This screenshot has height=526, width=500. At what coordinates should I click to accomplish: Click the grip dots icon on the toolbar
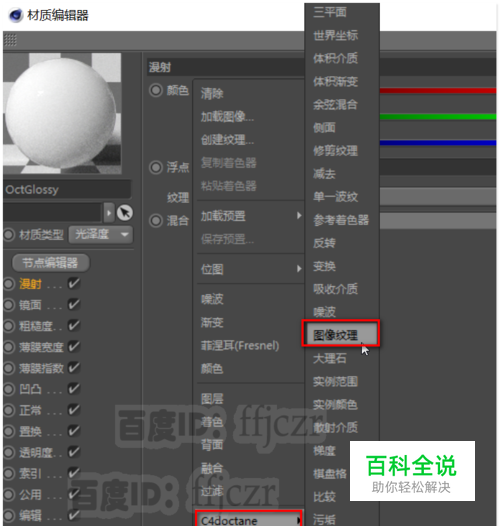pos(10,40)
